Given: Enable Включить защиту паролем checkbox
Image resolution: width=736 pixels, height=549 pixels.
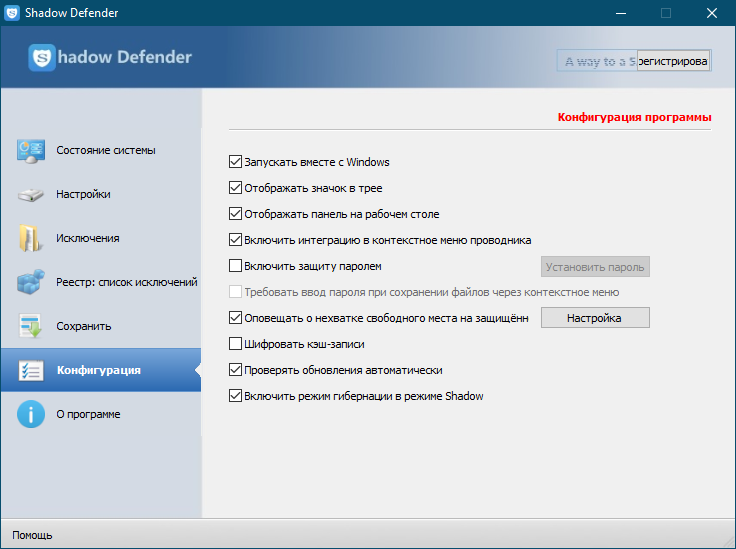Looking at the screenshot, I should (235, 266).
